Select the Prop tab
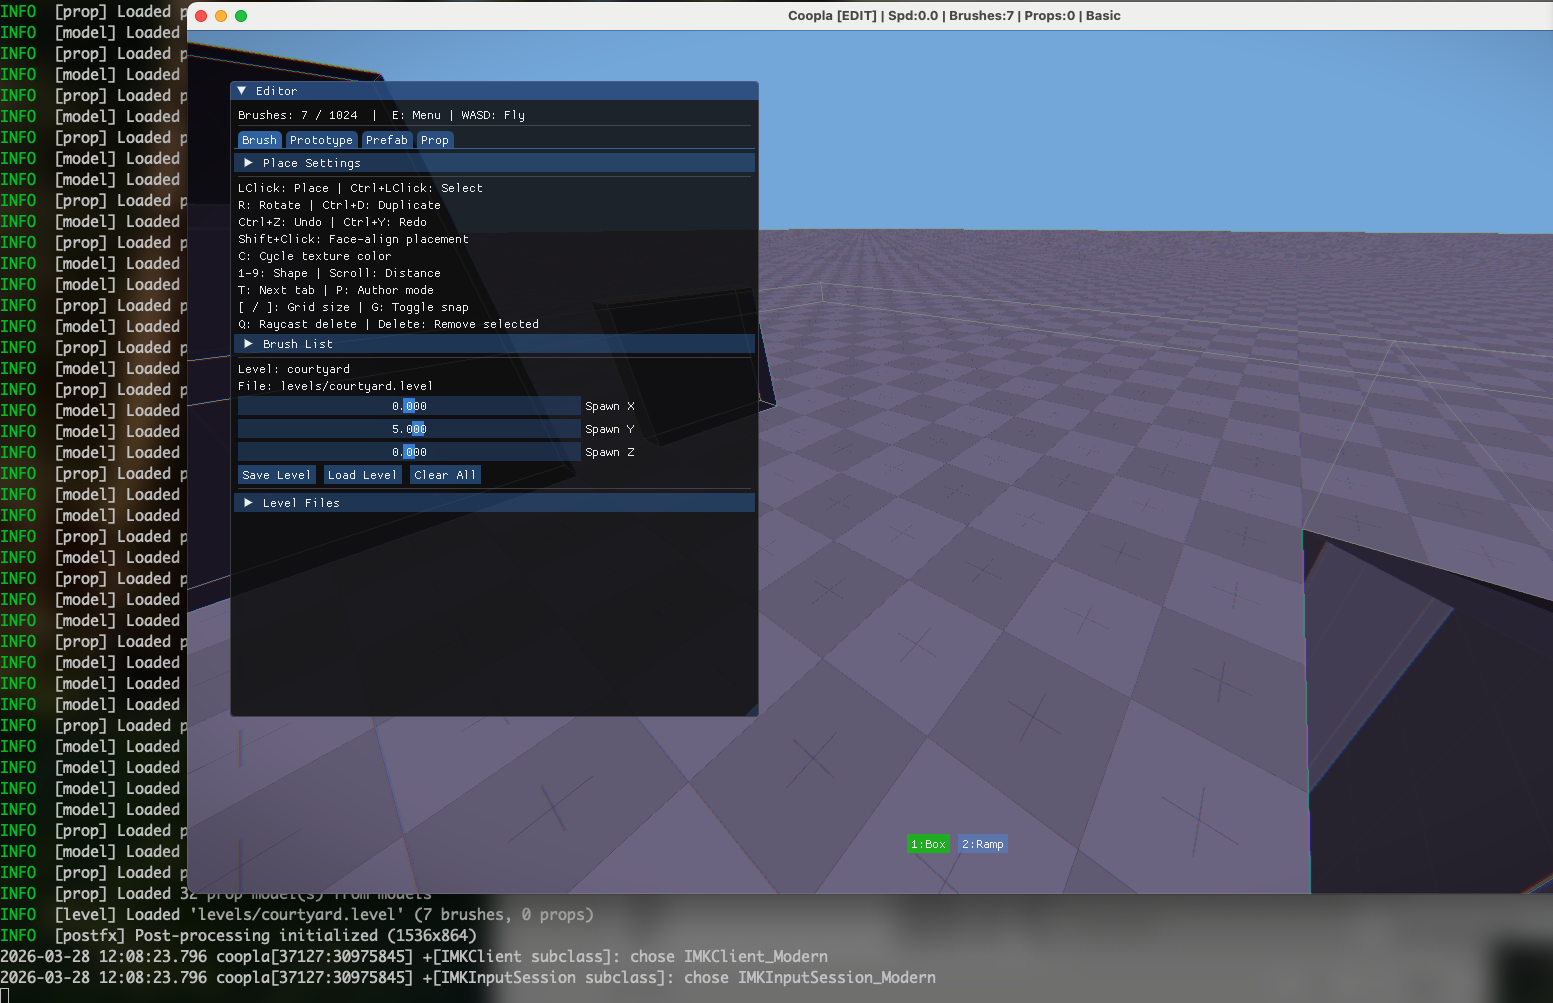Screen dimensions: 1553x1003 (435, 140)
